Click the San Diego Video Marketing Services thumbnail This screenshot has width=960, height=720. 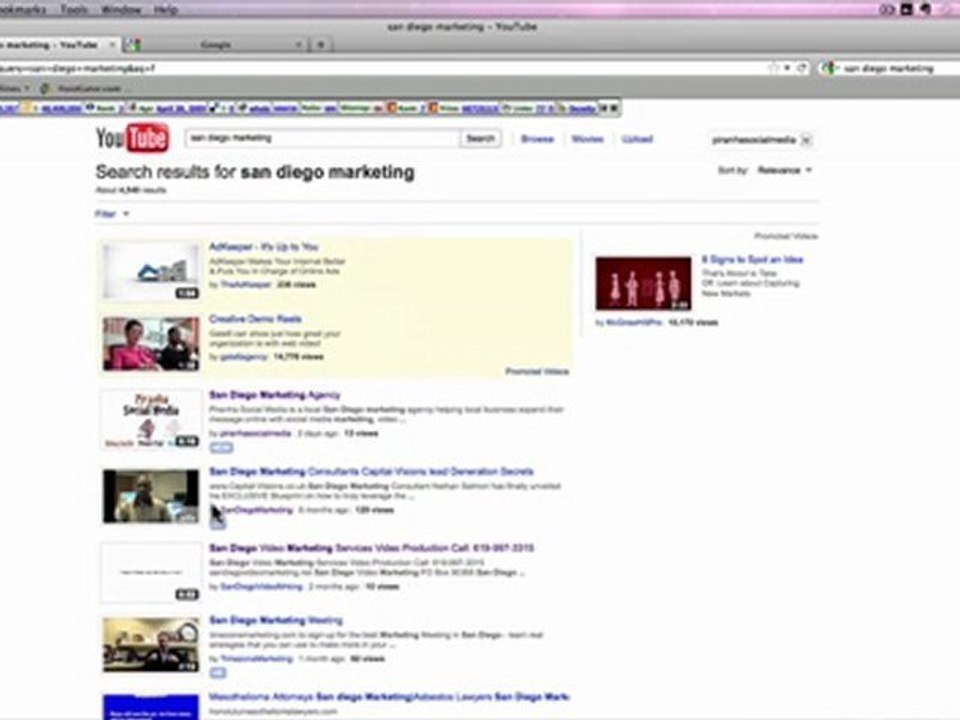click(151, 573)
